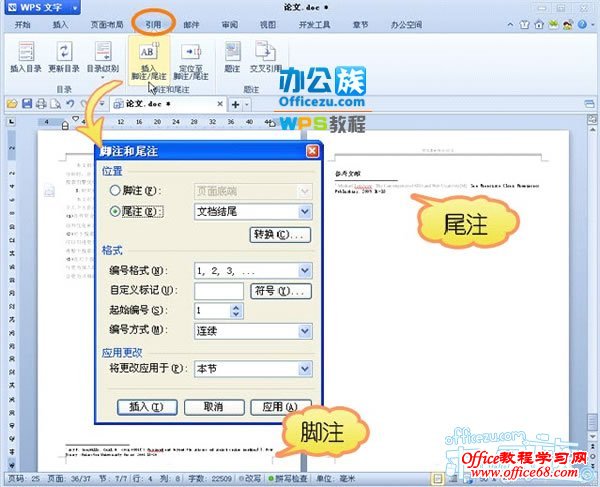Click 页码: 25 in status bar
This screenshot has height=487, width=600.
[x=24, y=479]
